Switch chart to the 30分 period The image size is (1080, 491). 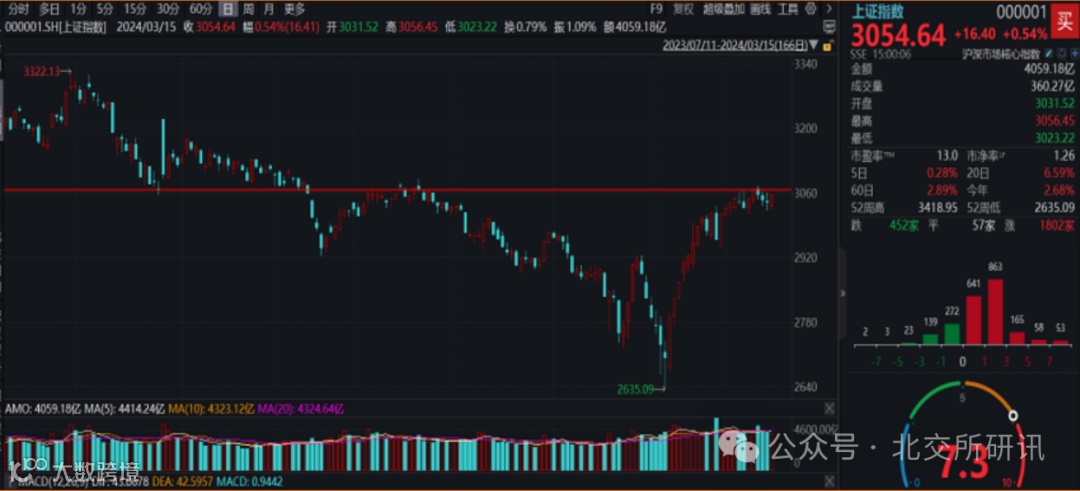167,9
